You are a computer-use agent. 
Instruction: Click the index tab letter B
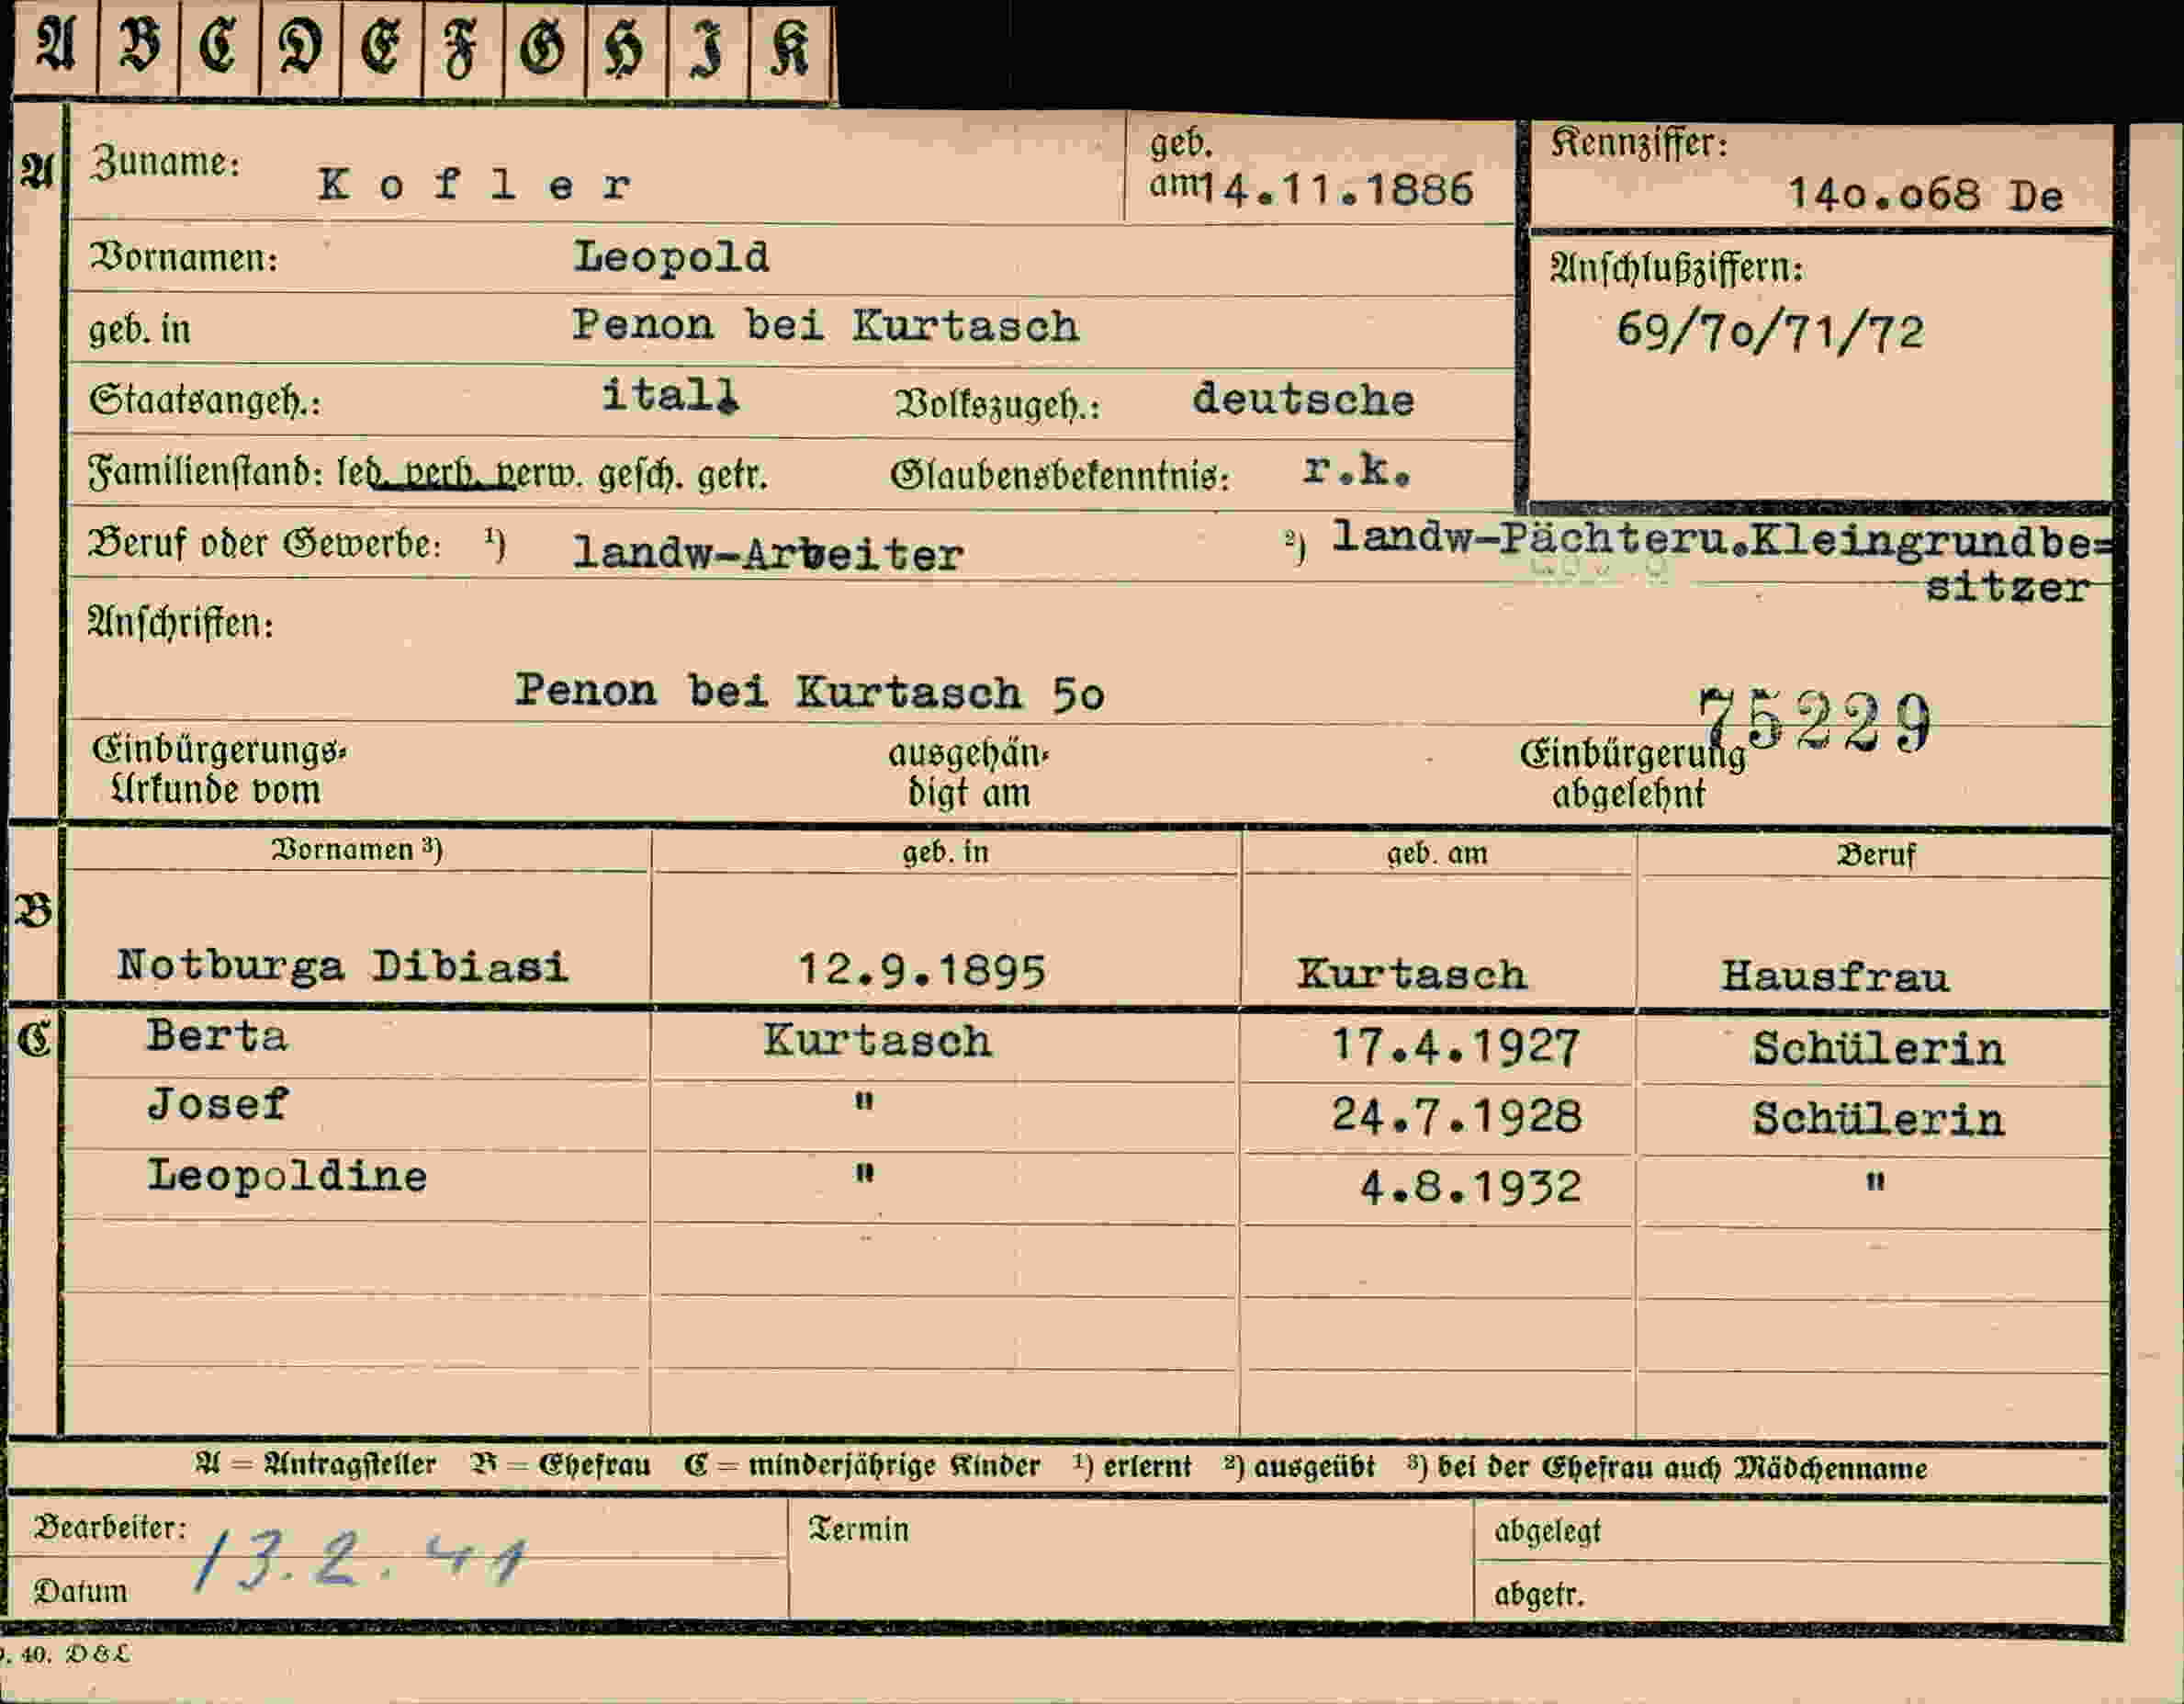tap(139, 45)
